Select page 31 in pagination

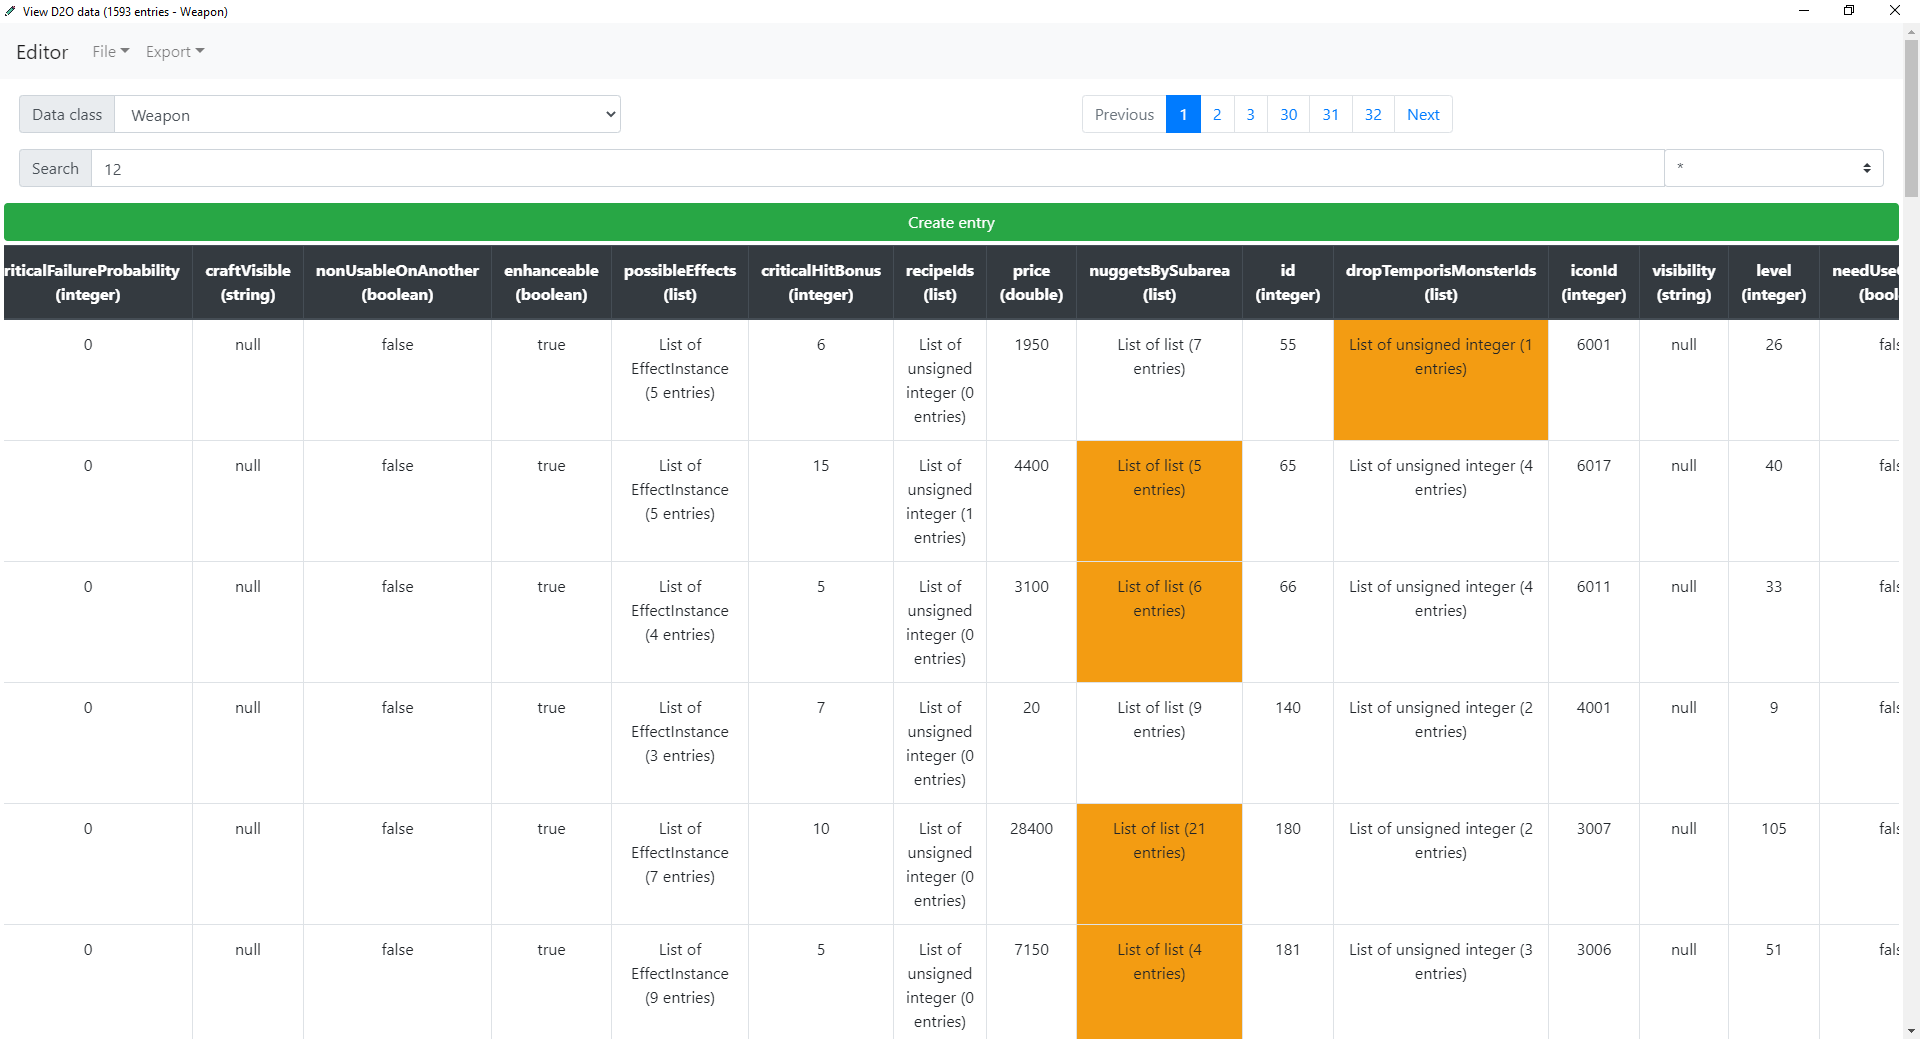tap(1330, 115)
